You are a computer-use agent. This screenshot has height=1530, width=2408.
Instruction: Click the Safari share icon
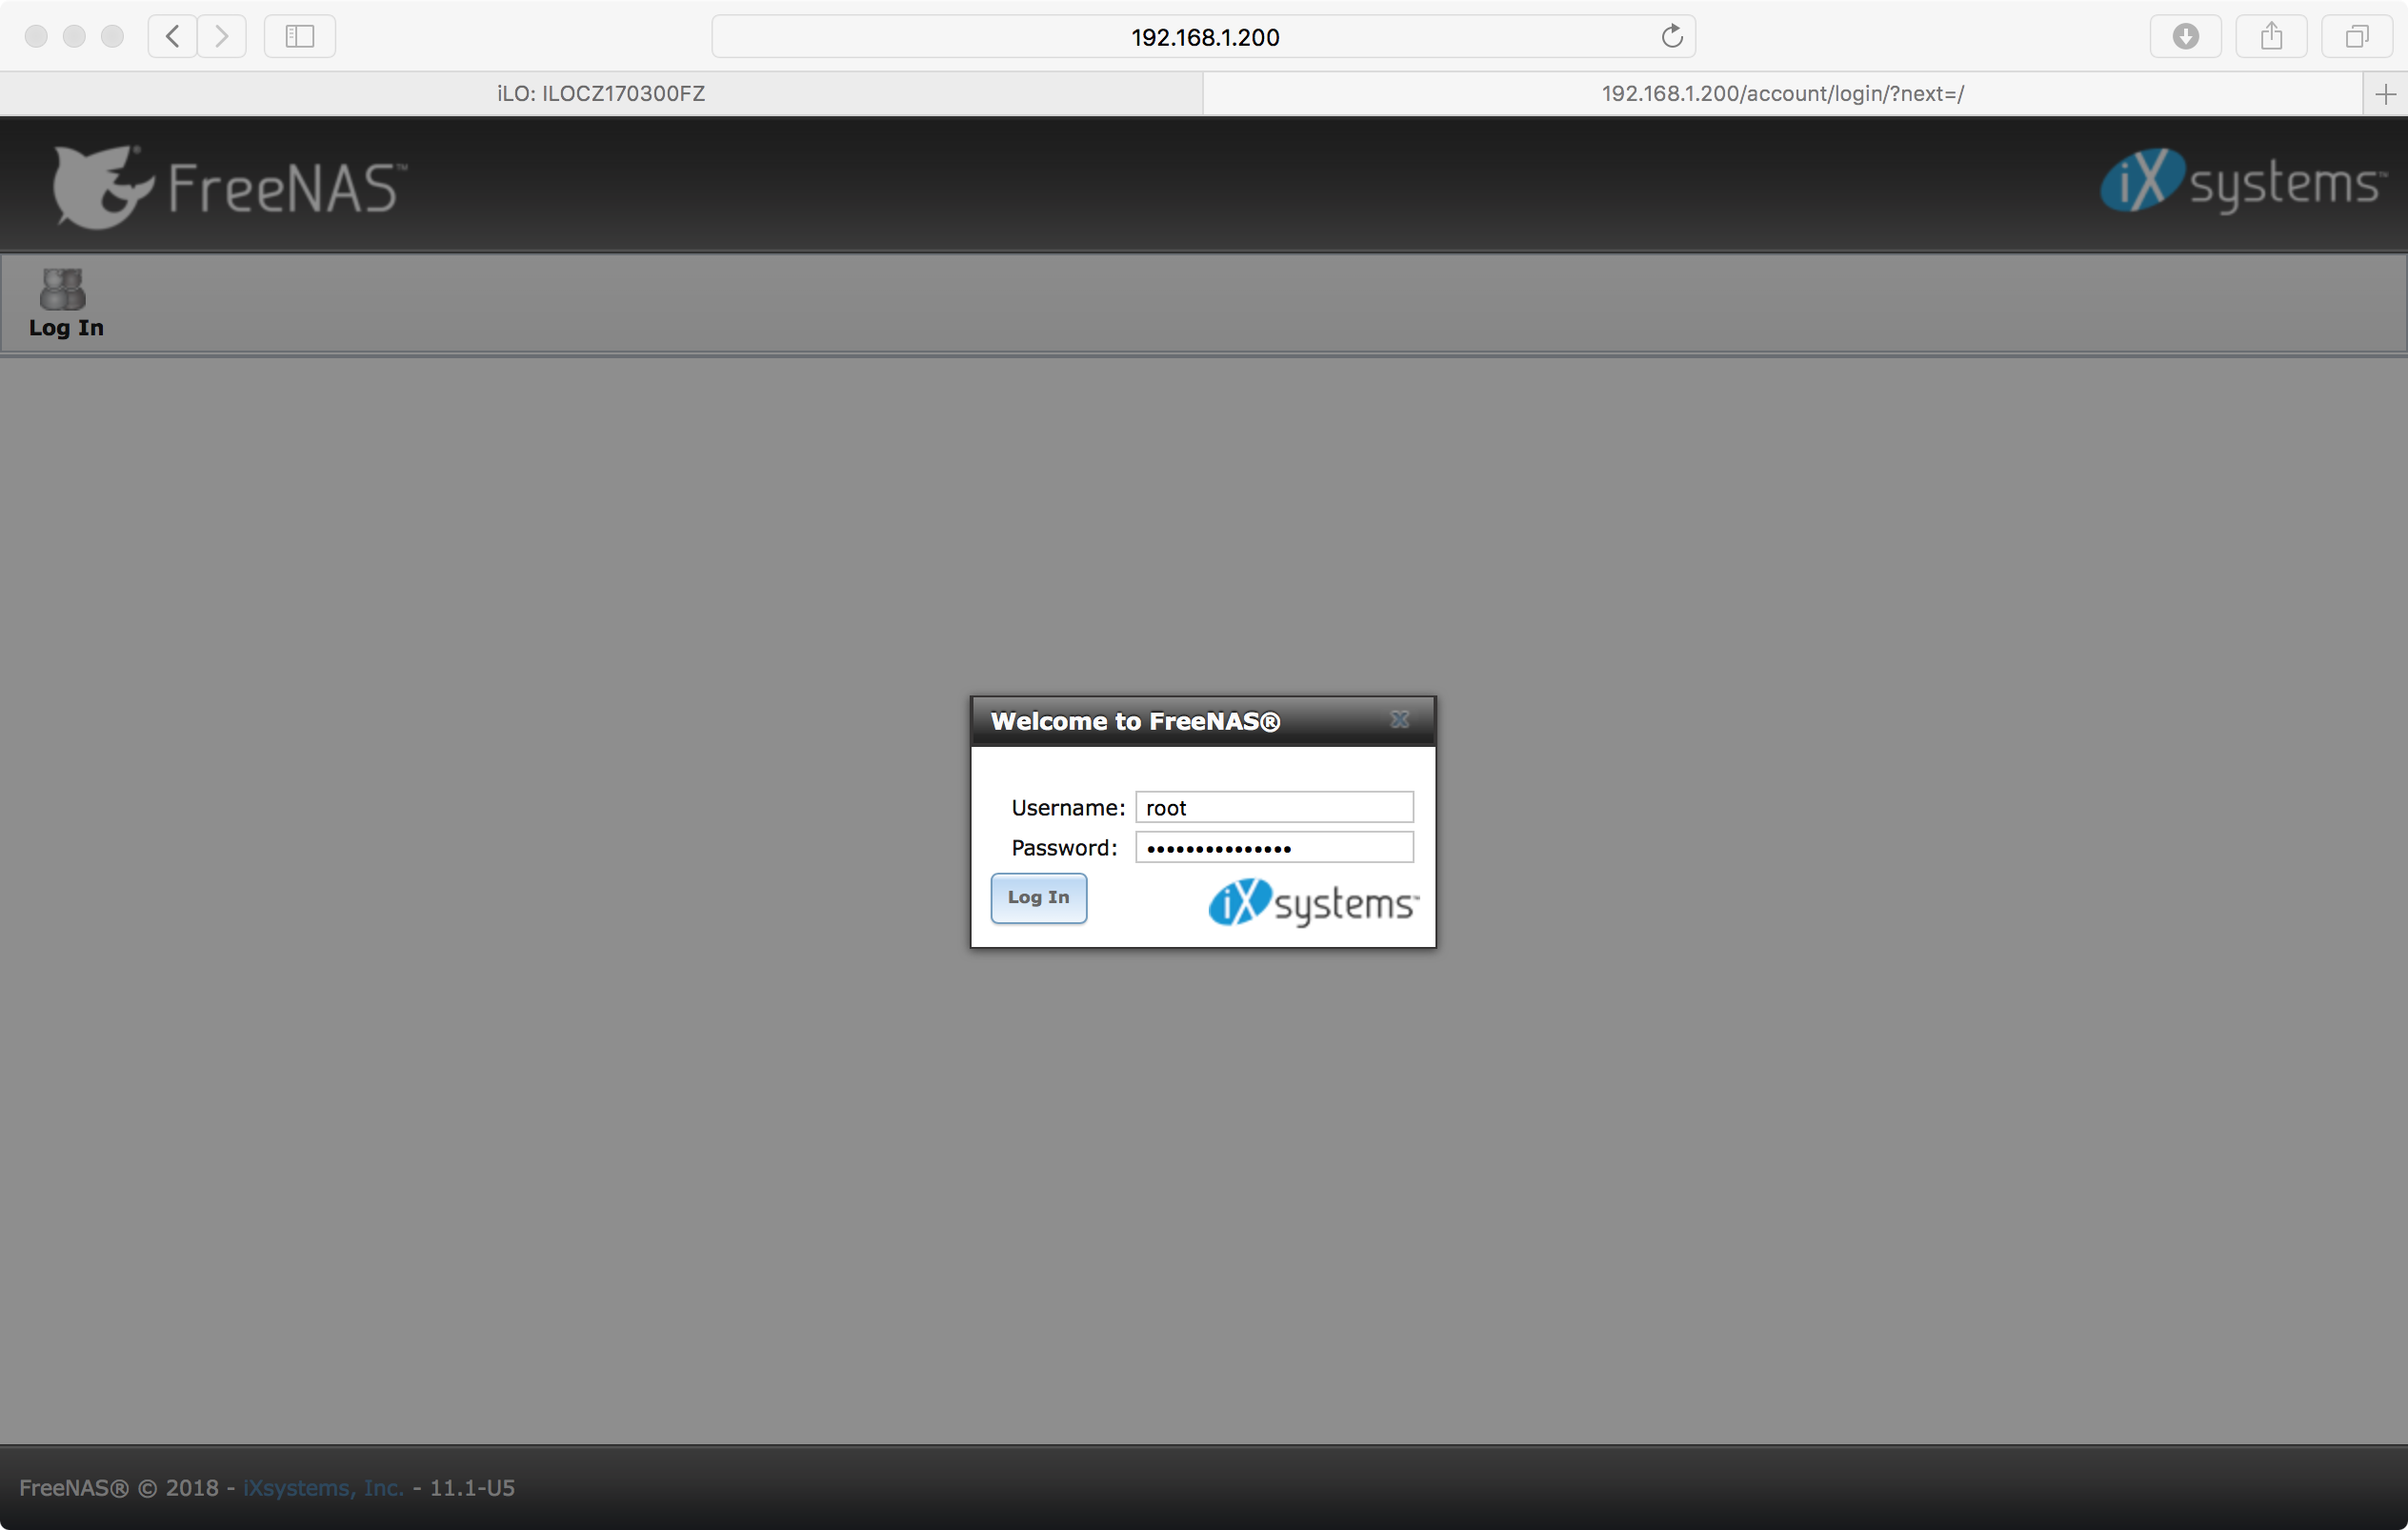(2271, 37)
